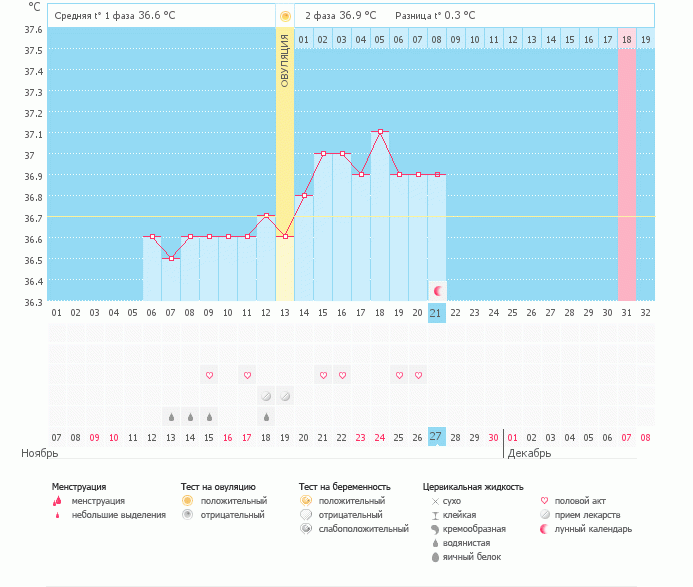The width and height of the screenshot is (693, 587).
Task: Click the positive ovulation test legend icon
Action: 187,500
